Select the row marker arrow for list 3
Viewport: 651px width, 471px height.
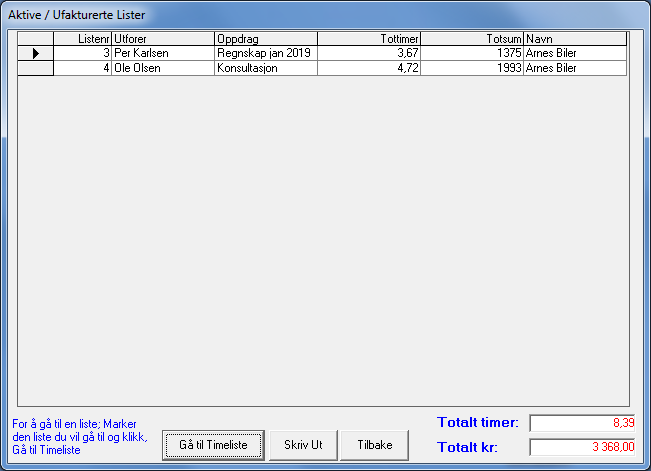[36, 53]
